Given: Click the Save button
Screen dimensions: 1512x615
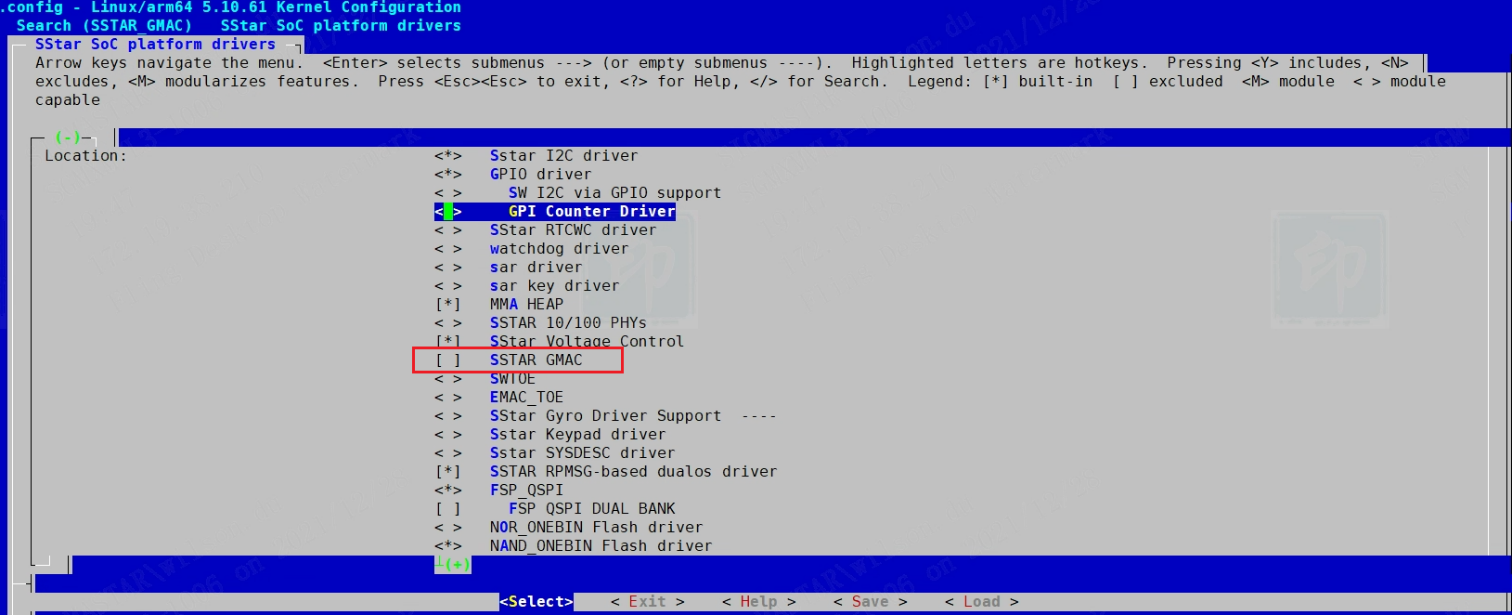Looking at the screenshot, I should 870,602.
